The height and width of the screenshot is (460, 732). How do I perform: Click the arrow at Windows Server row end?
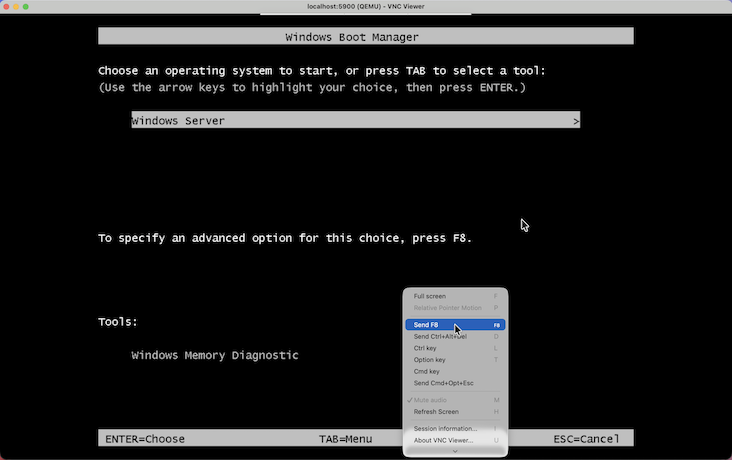pos(576,121)
